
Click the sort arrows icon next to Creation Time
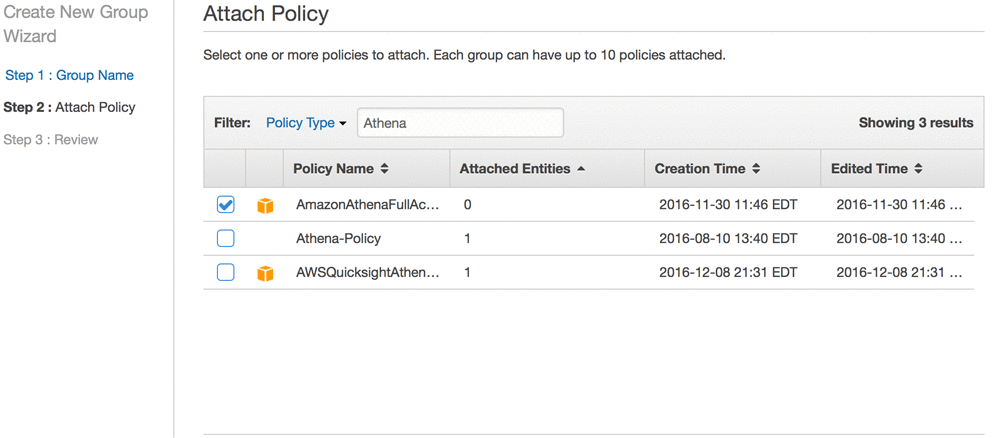pos(756,169)
